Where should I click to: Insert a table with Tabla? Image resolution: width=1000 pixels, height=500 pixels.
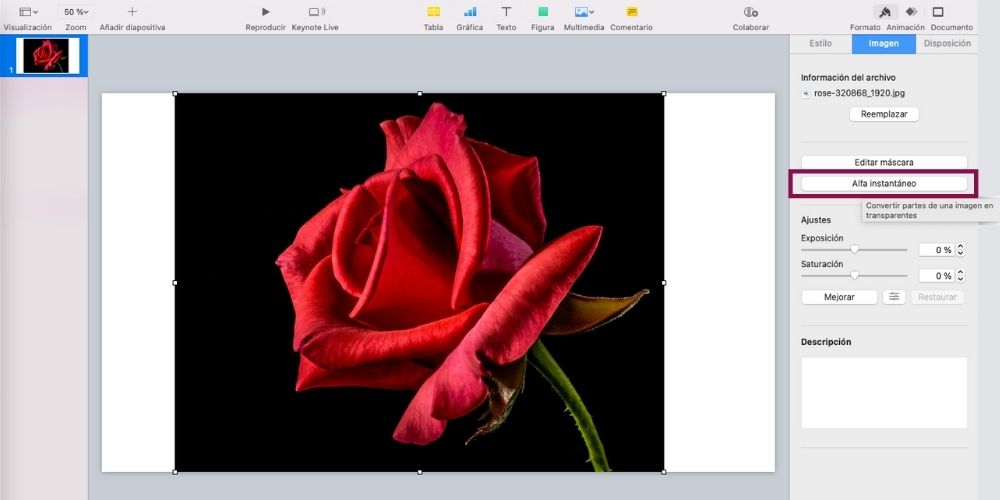pyautogui.click(x=434, y=12)
